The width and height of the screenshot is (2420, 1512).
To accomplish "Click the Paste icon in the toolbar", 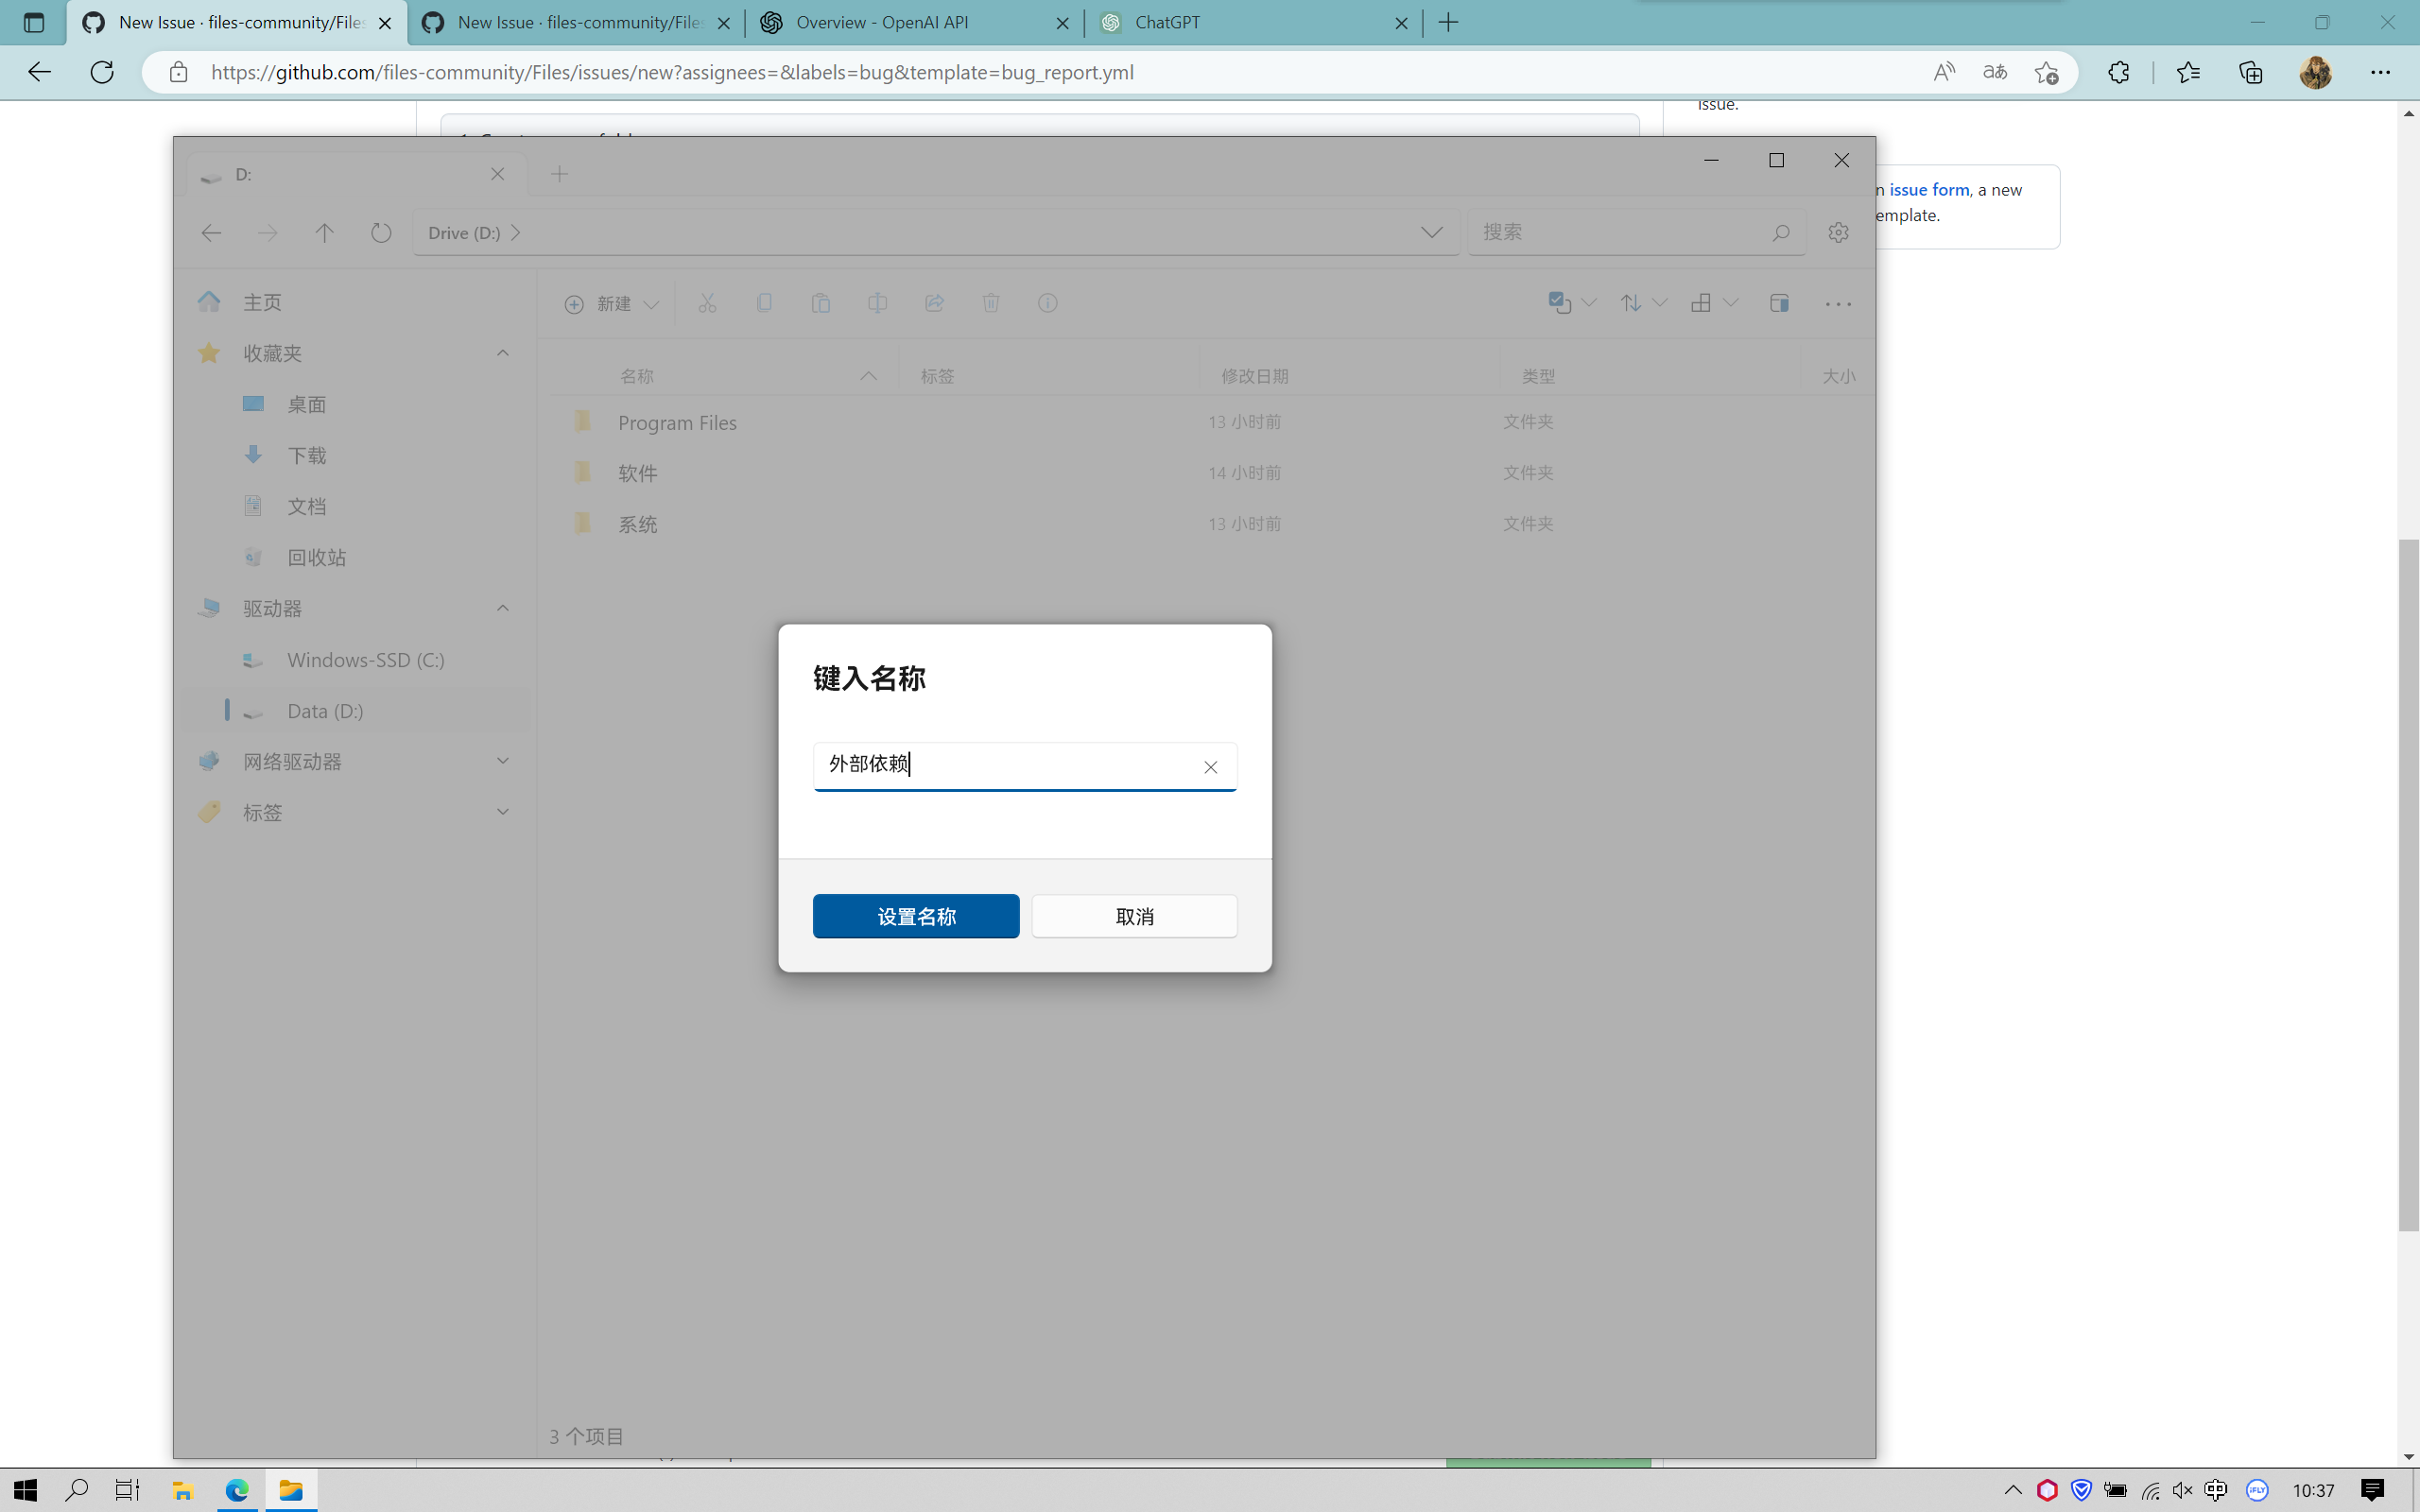I will point(820,303).
